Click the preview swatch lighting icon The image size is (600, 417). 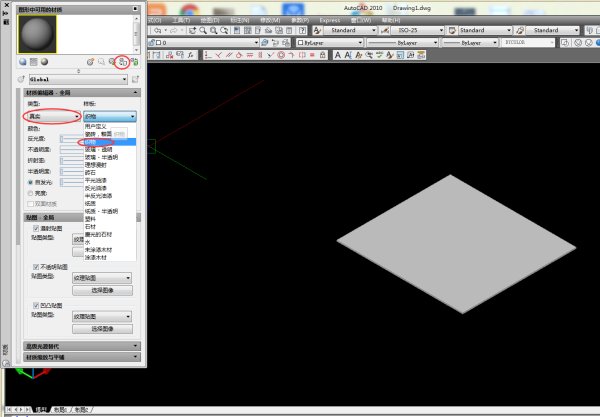tap(44, 62)
